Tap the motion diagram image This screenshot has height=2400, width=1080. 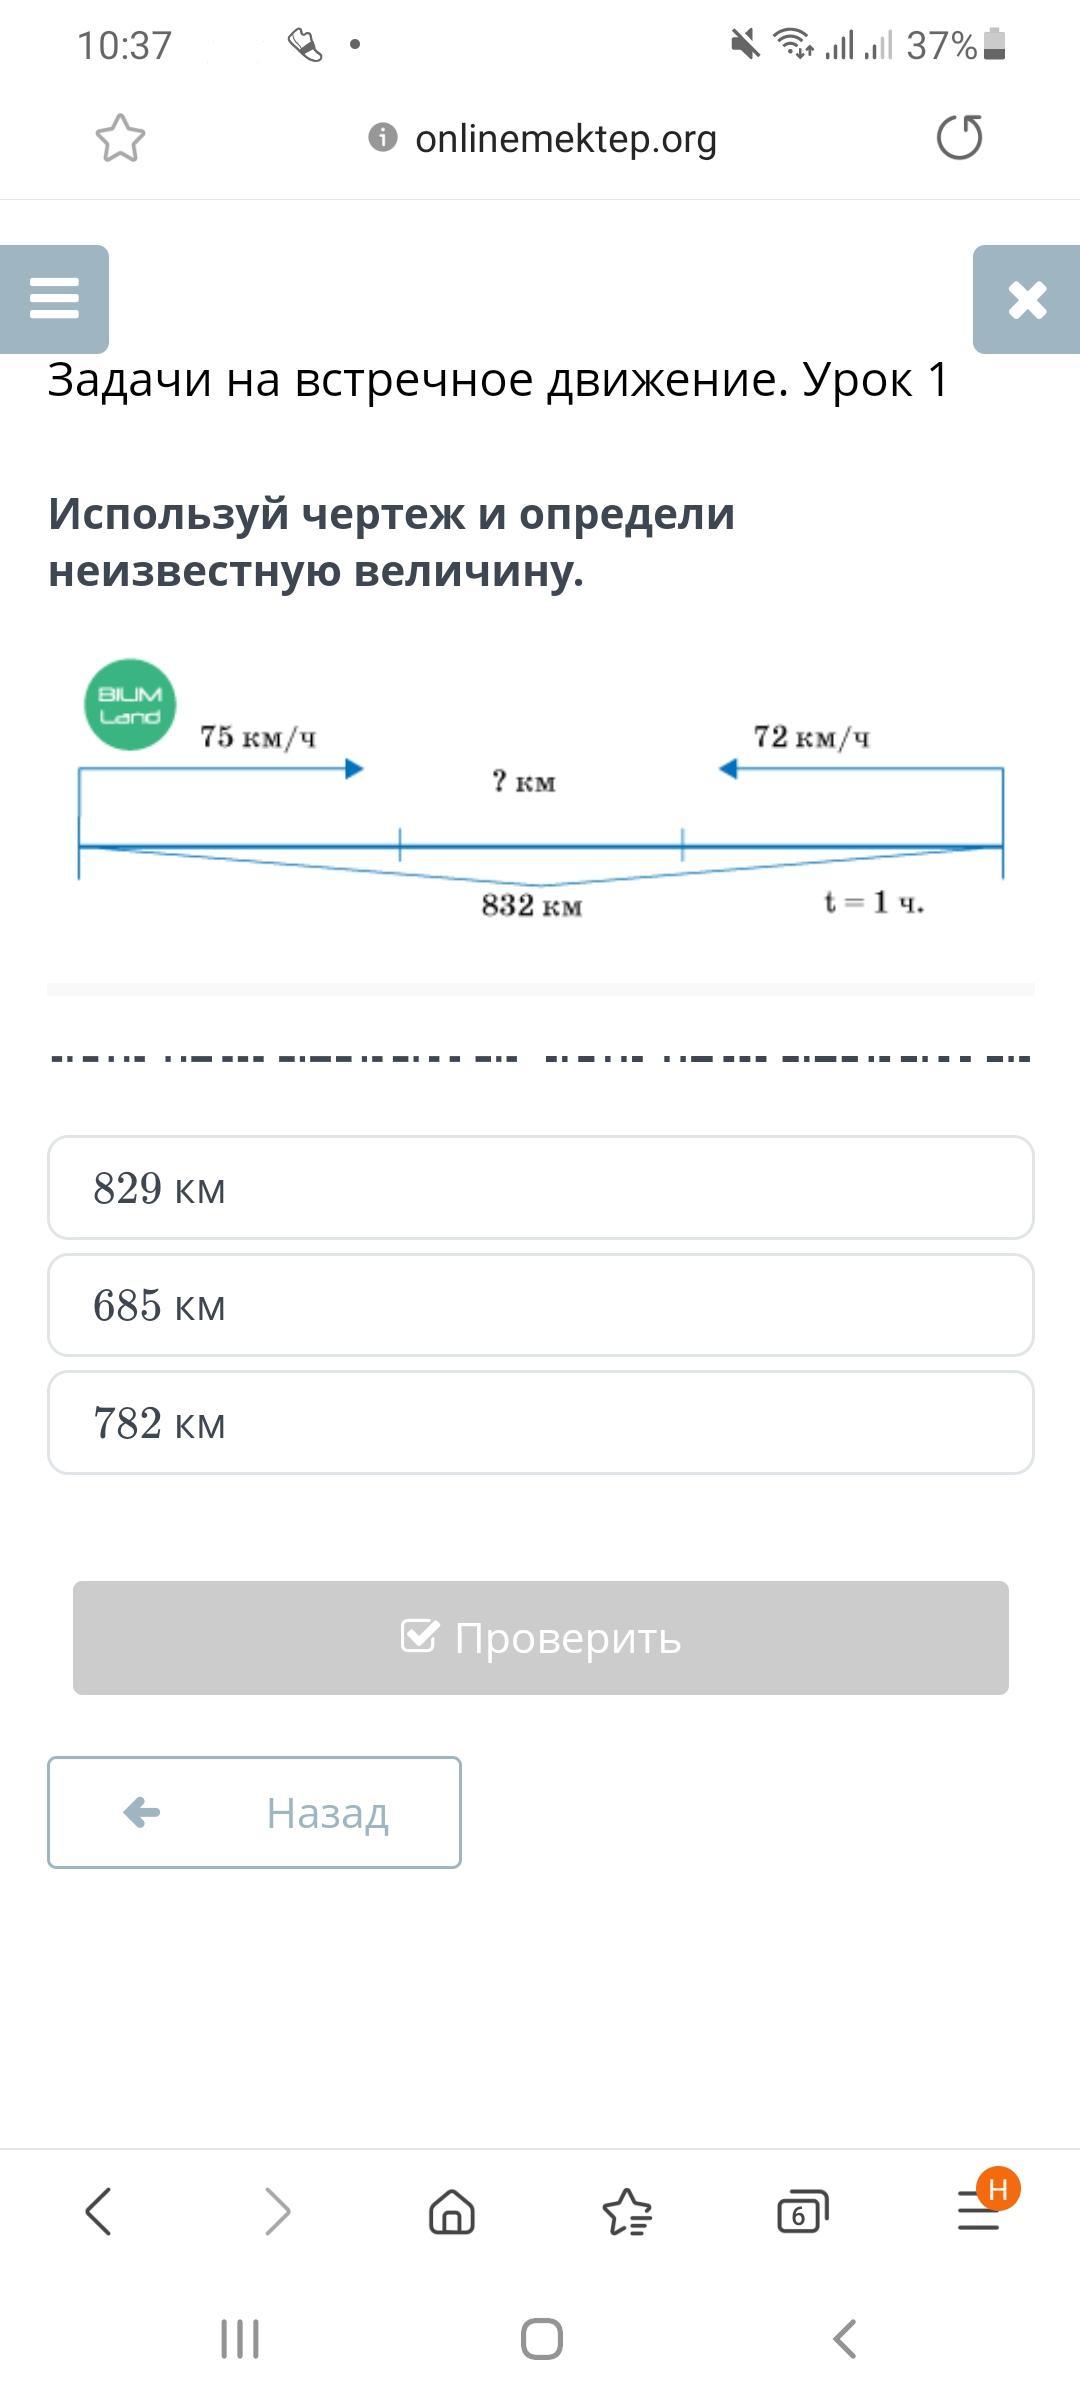(540, 800)
